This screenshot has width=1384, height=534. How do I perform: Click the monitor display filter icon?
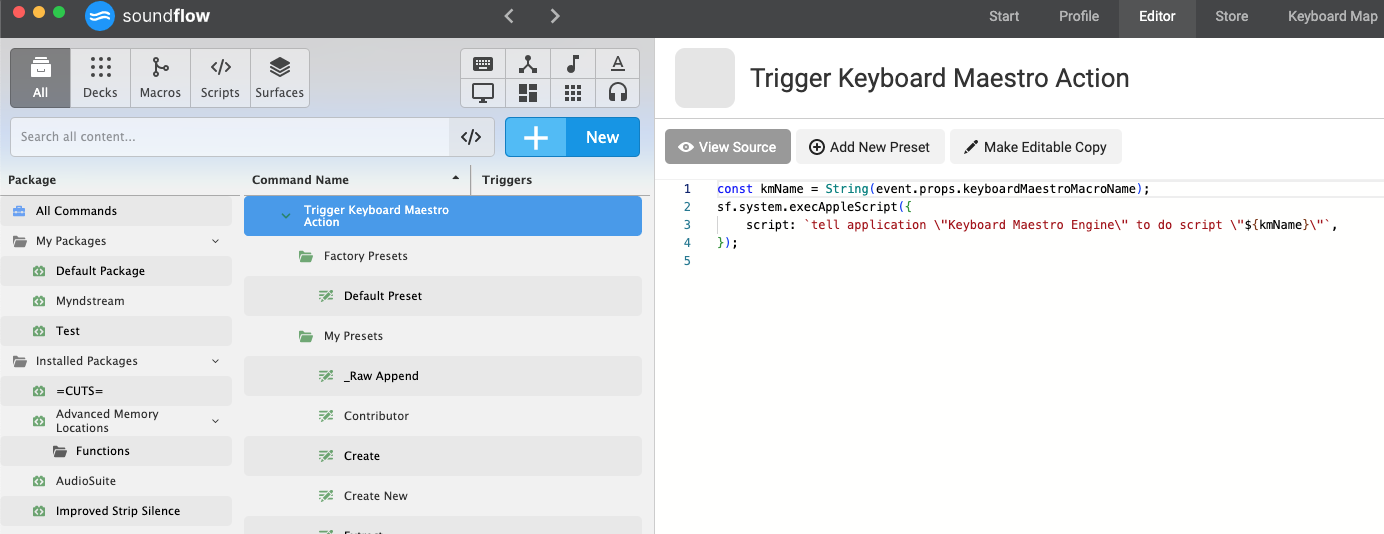pos(483,93)
